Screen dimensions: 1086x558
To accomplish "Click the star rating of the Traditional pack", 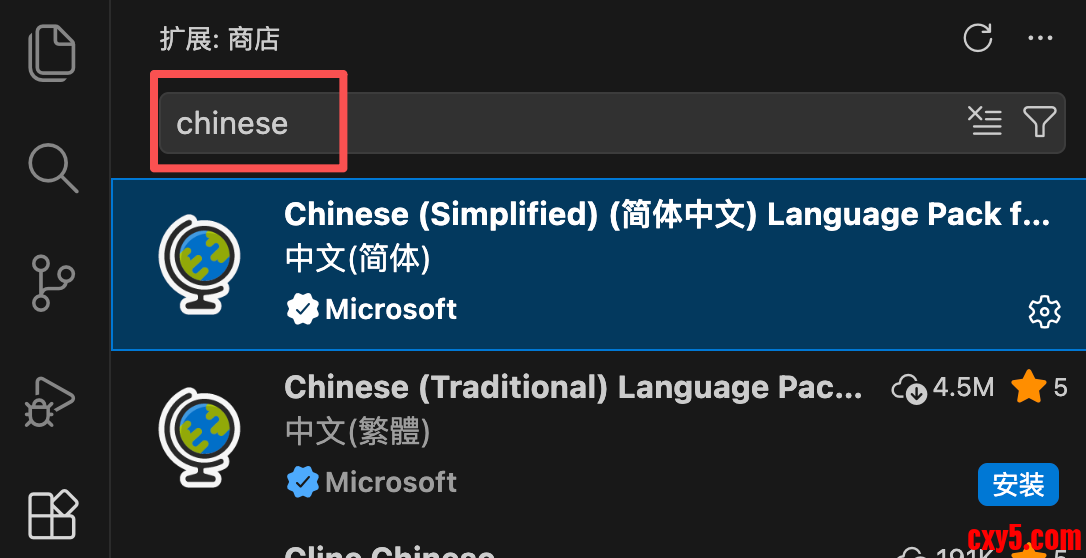I will tap(1040, 388).
